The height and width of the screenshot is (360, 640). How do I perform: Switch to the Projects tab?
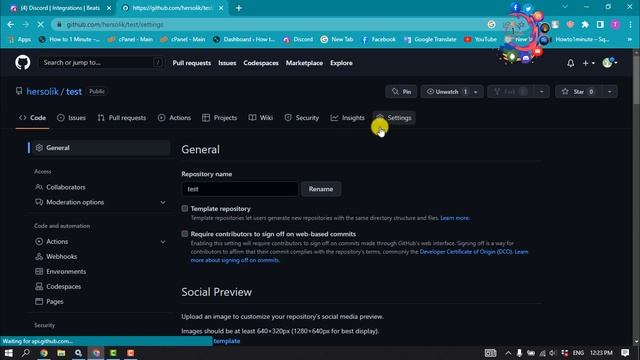coord(220,118)
